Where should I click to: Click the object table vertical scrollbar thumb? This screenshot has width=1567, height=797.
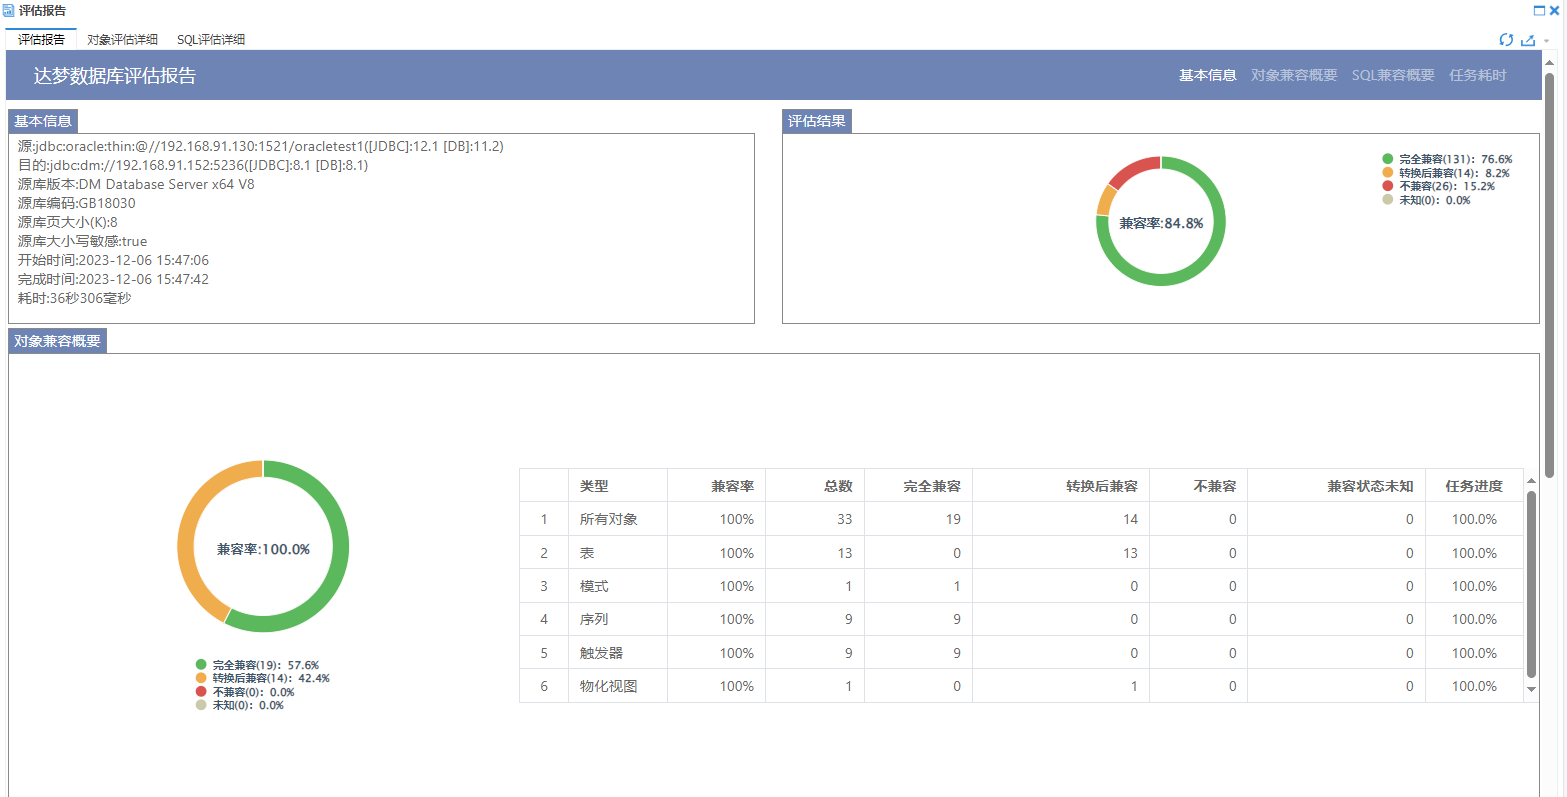point(1531,584)
